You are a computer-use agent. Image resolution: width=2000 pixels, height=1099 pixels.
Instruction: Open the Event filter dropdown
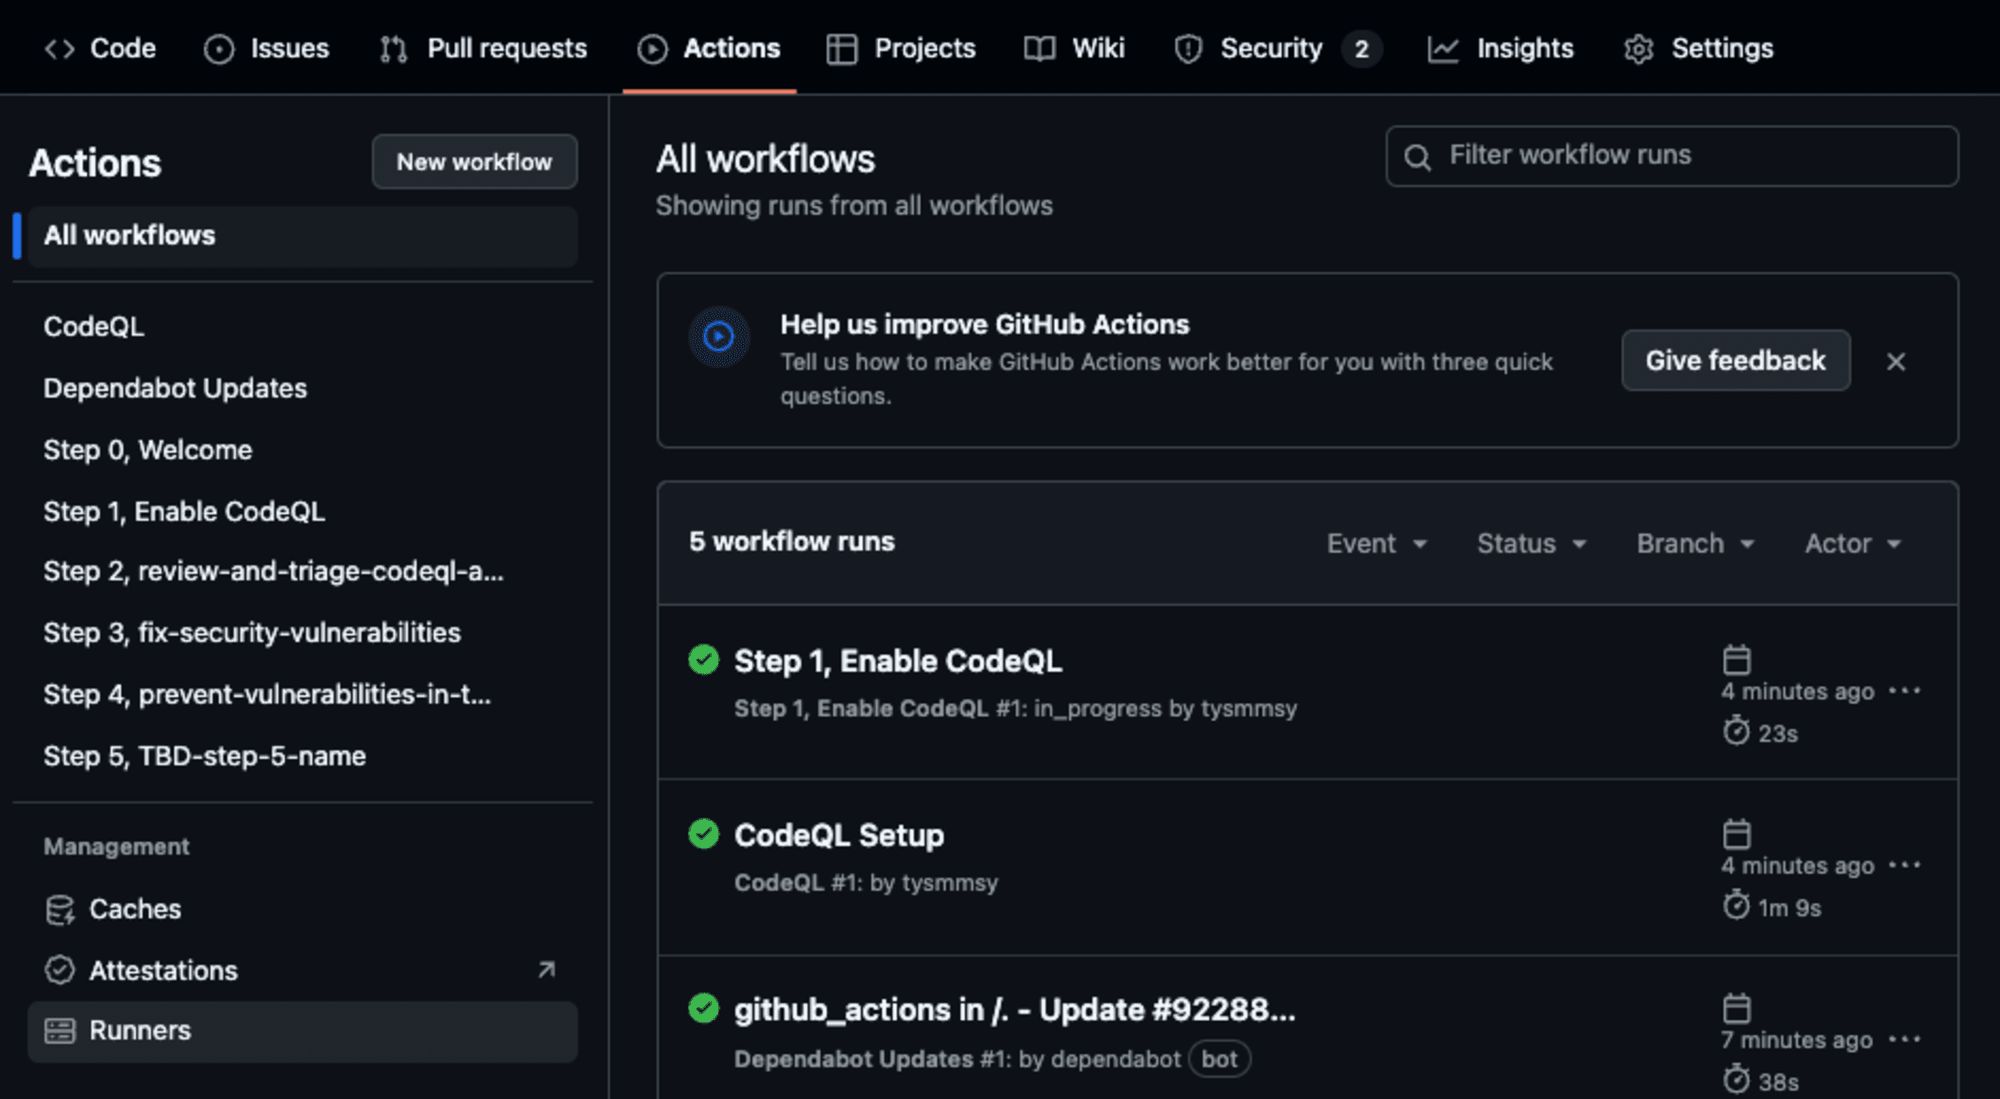coord(1376,544)
